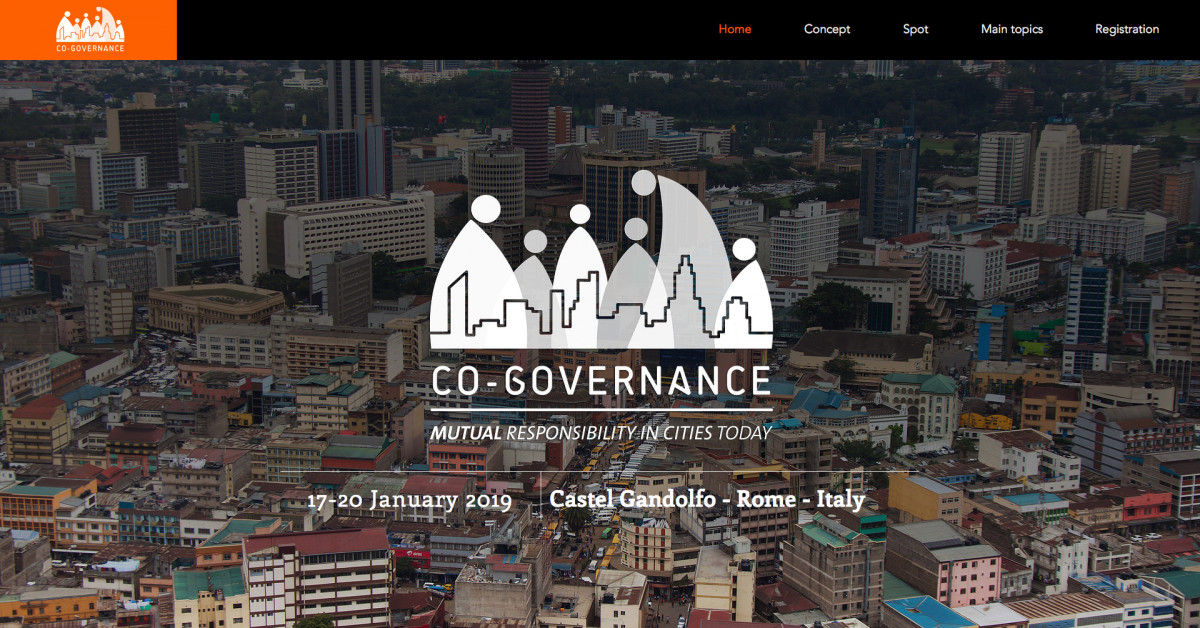The width and height of the screenshot is (1200, 628).
Task: Open the Spot menu item
Action: (x=916, y=29)
